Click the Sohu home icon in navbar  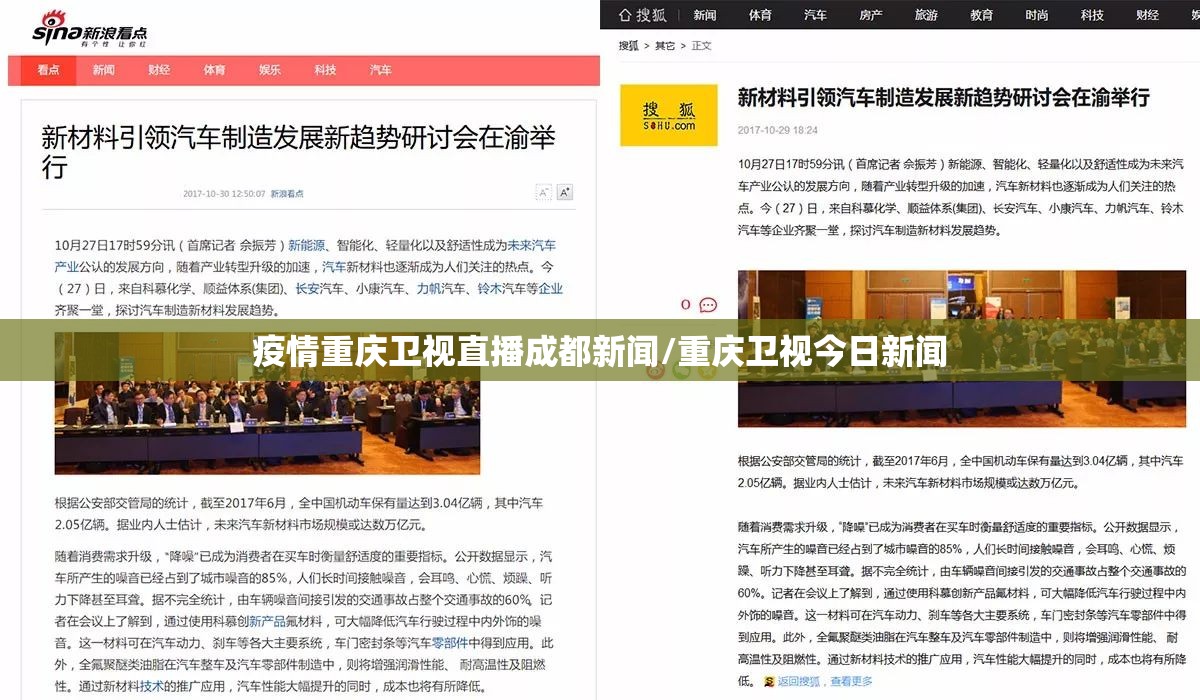tap(626, 15)
